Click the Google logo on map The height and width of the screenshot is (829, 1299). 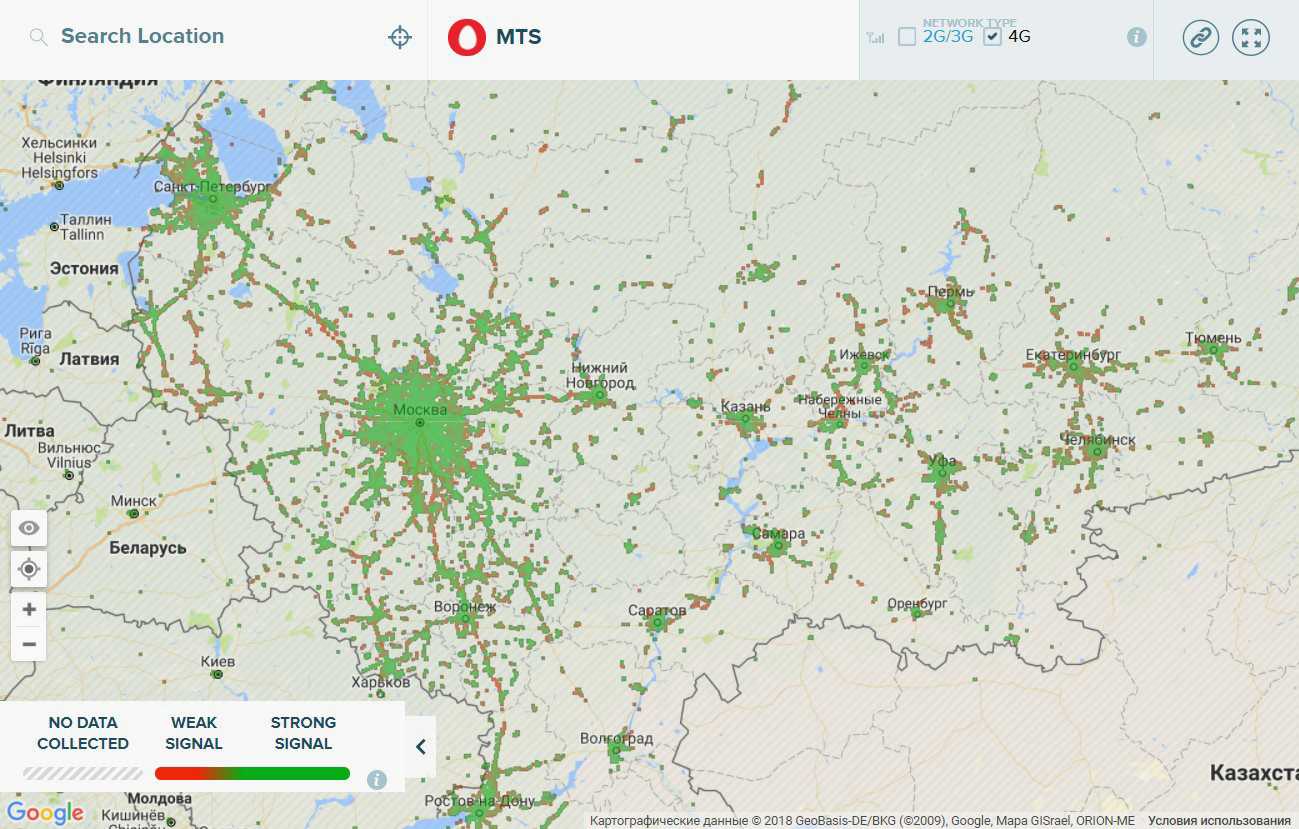tap(45, 813)
